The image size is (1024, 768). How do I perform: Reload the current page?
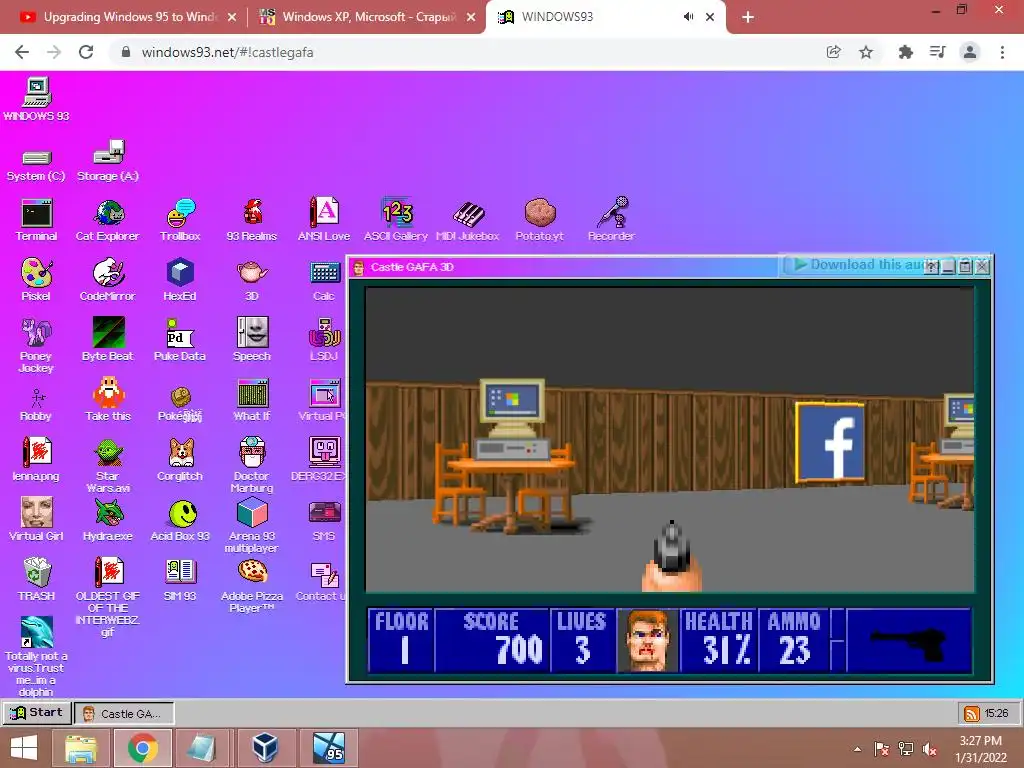point(86,52)
